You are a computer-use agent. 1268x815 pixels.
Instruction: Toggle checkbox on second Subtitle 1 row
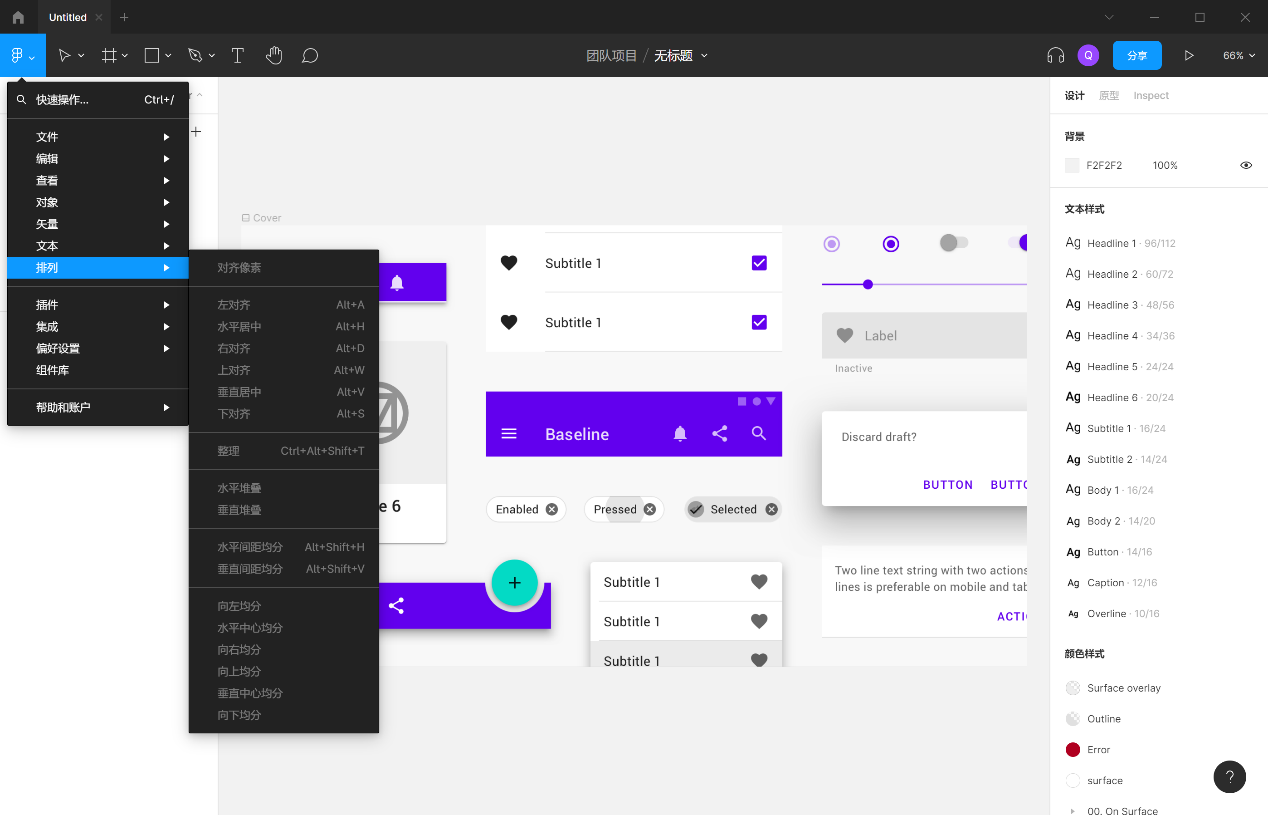tap(759, 322)
